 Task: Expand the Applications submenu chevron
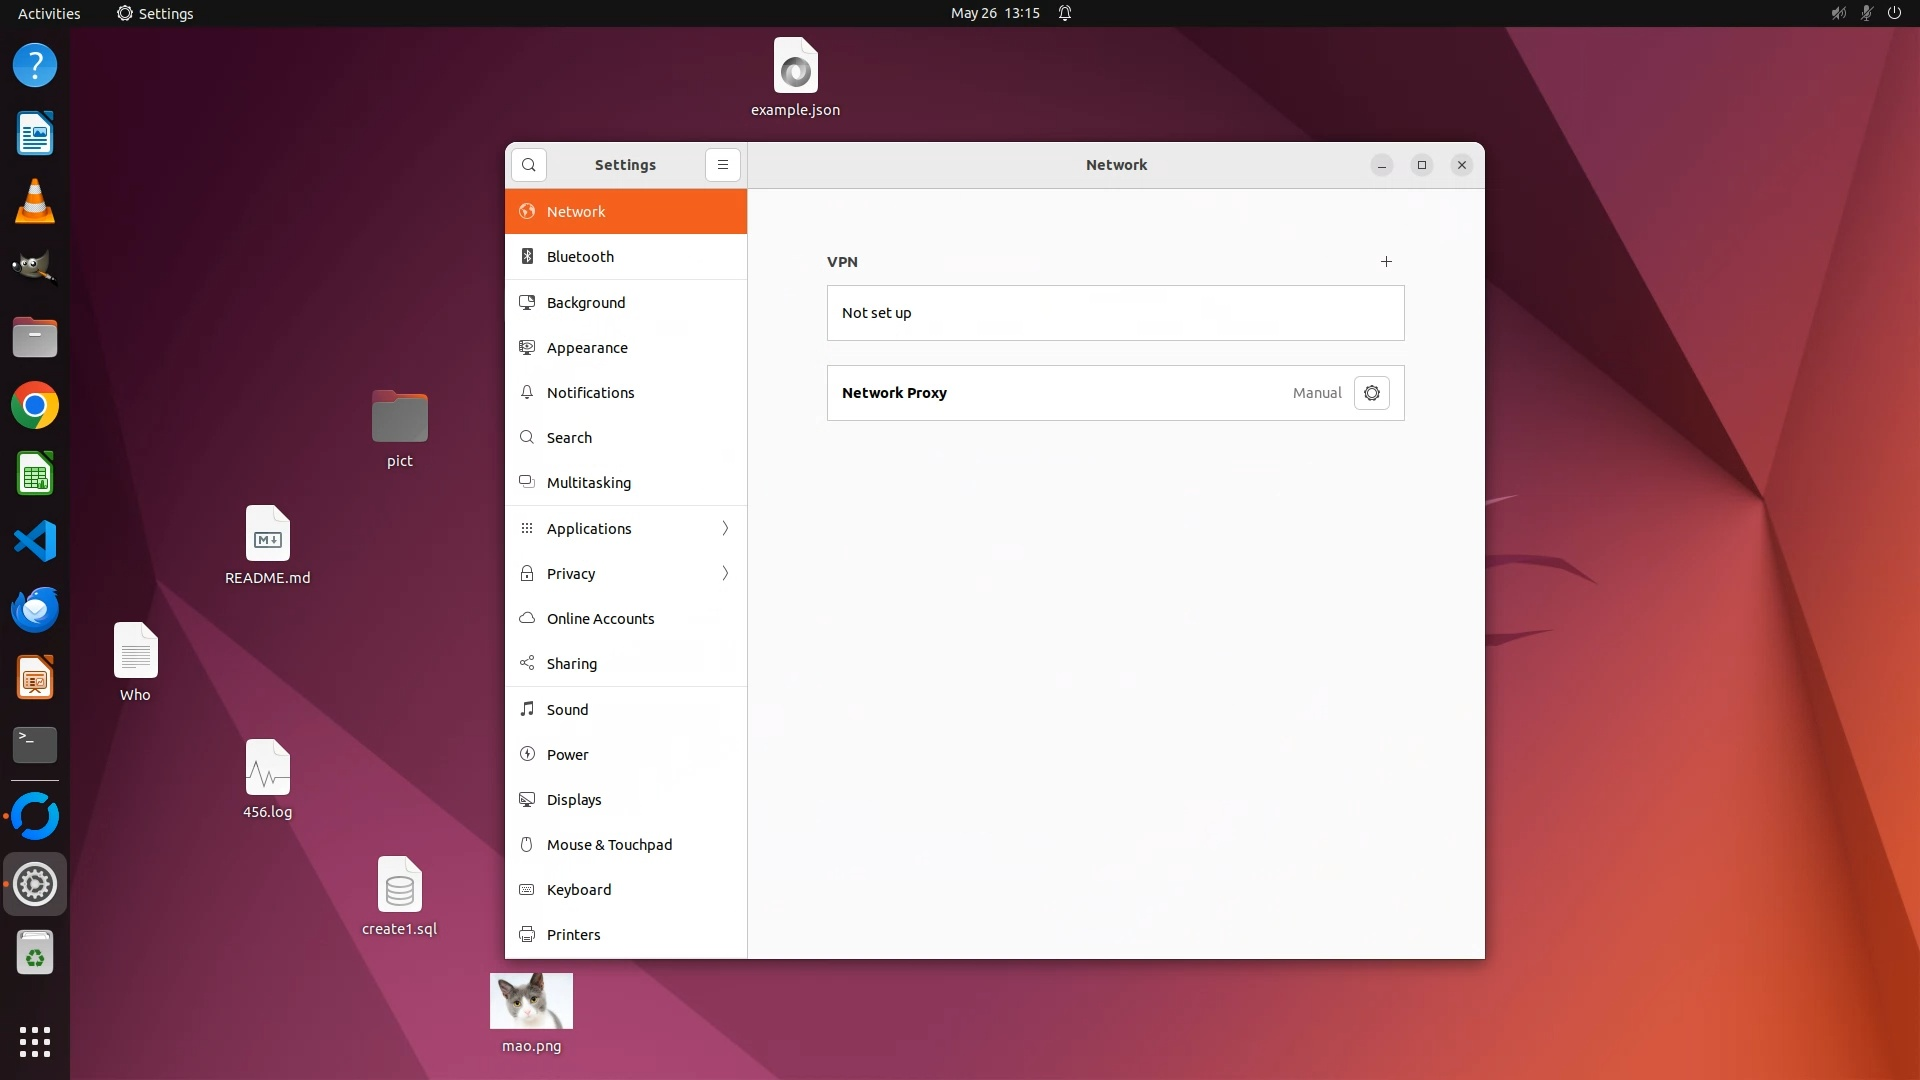[x=725, y=529]
